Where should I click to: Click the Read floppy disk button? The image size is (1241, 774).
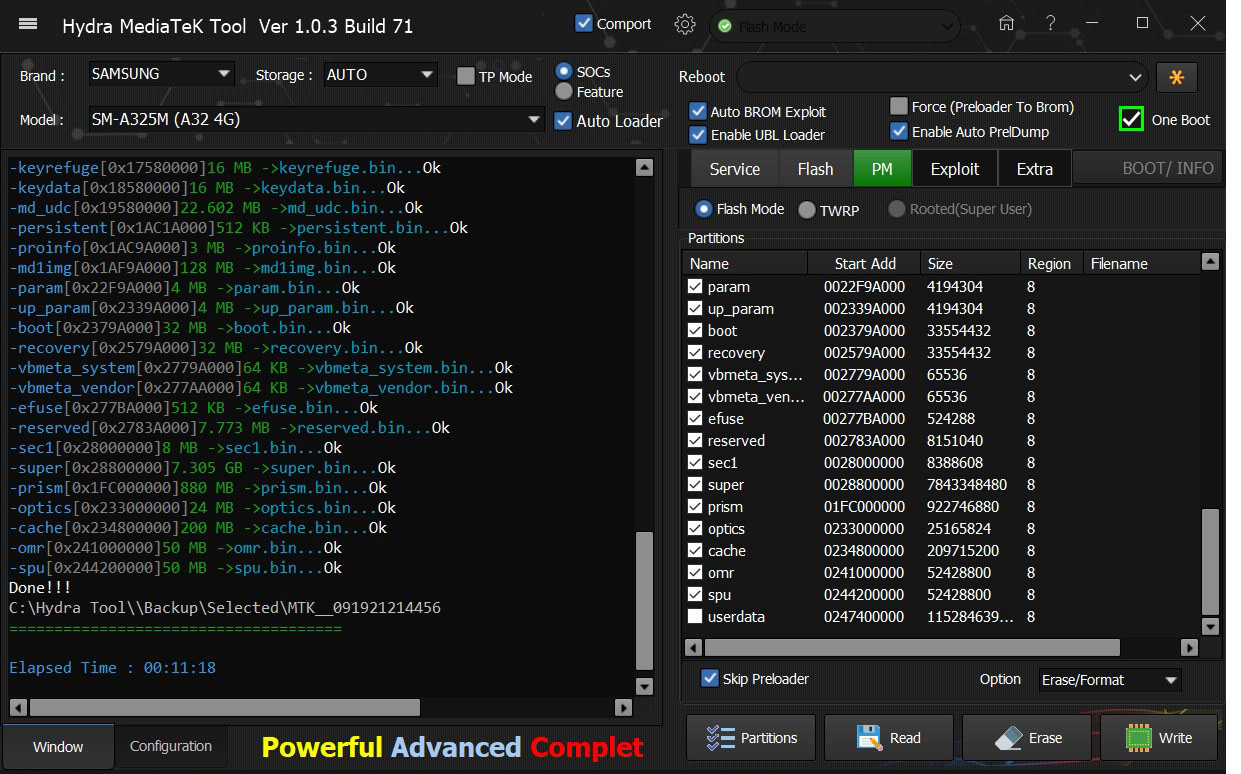click(x=888, y=738)
